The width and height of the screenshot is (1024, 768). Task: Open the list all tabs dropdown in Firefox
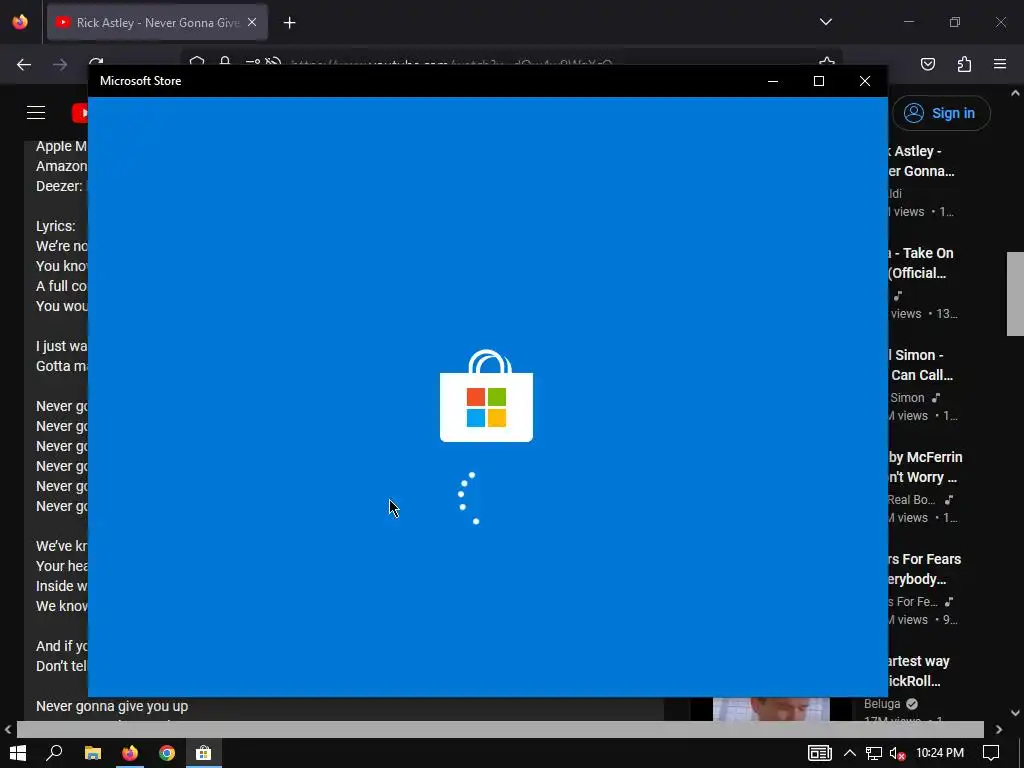[825, 22]
